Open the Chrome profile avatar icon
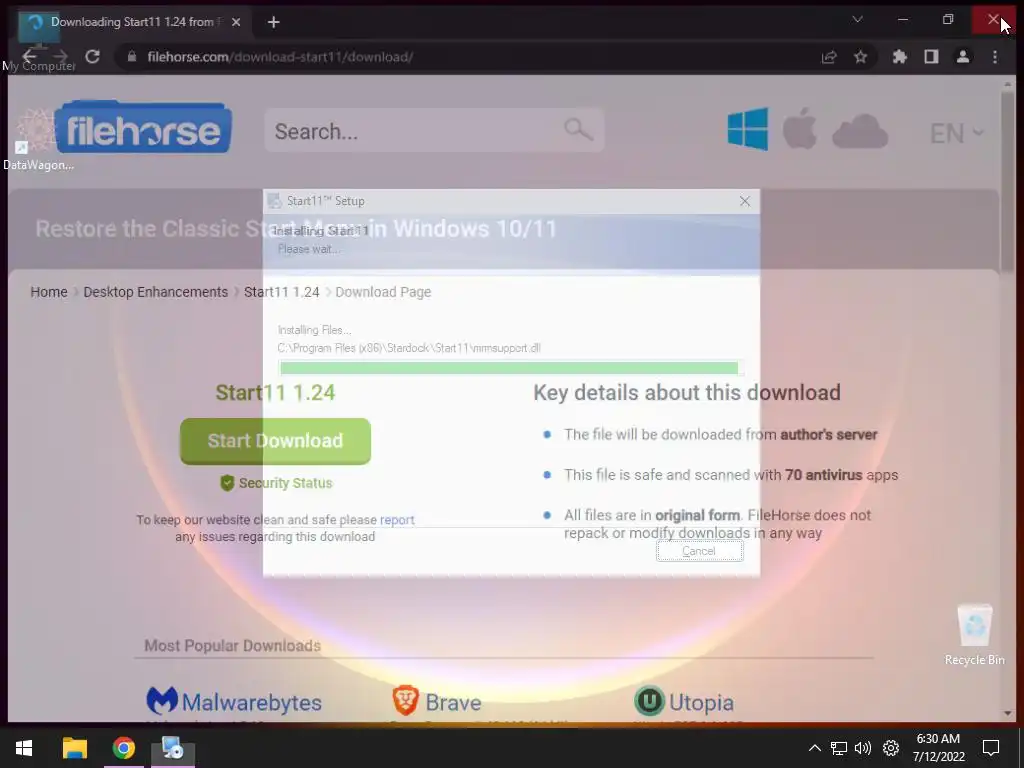This screenshot has width=1024, height=768. click(x=963, y=57)
